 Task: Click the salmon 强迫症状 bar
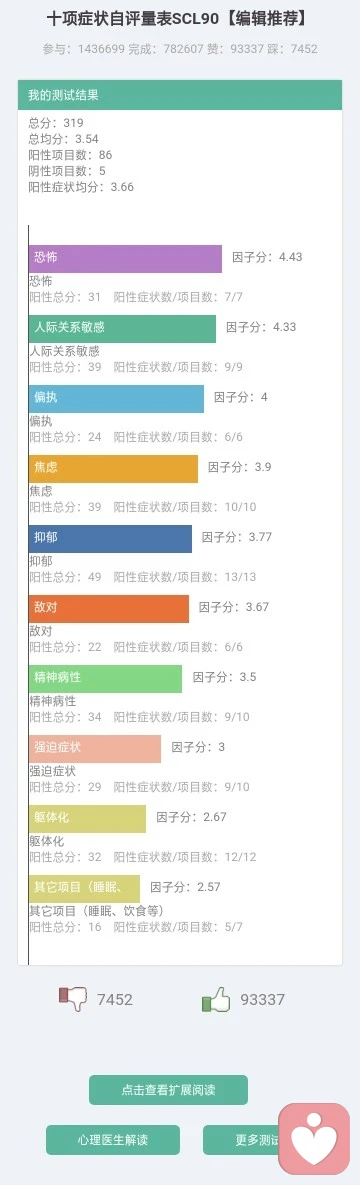click(x=95, y=748)
